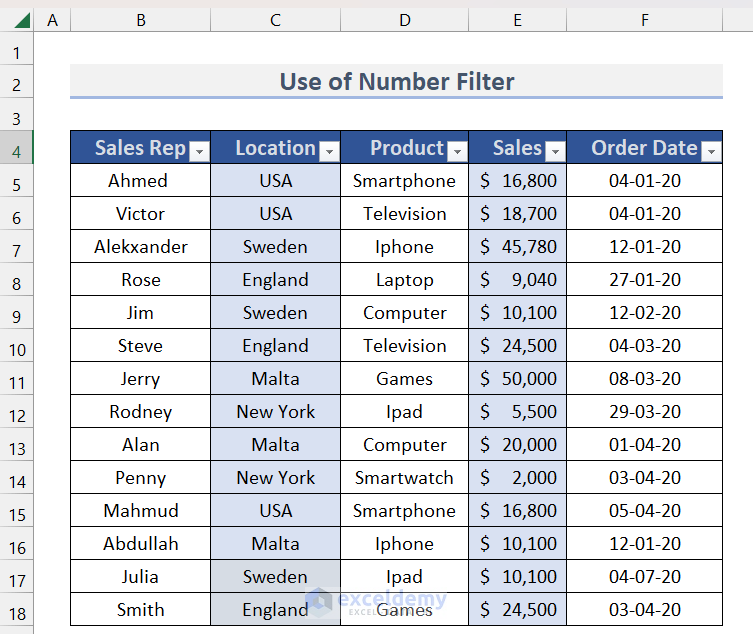Select the Smartwatch product cell
The width and height of the screenshot is (753, 634).
click(x=404, y=478)
